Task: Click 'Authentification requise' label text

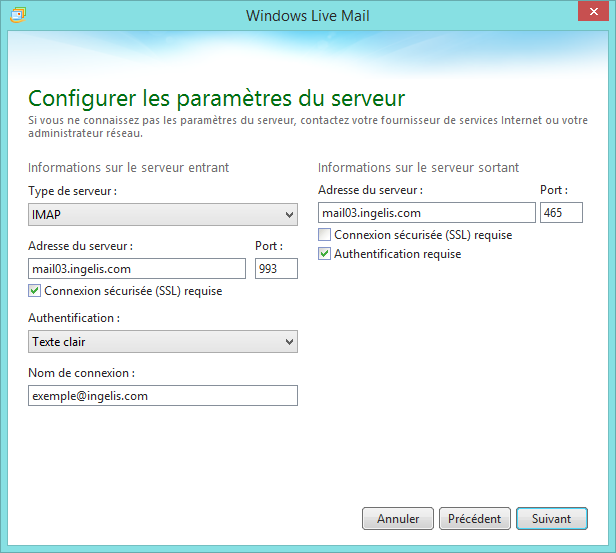Action: pos(398,254)
